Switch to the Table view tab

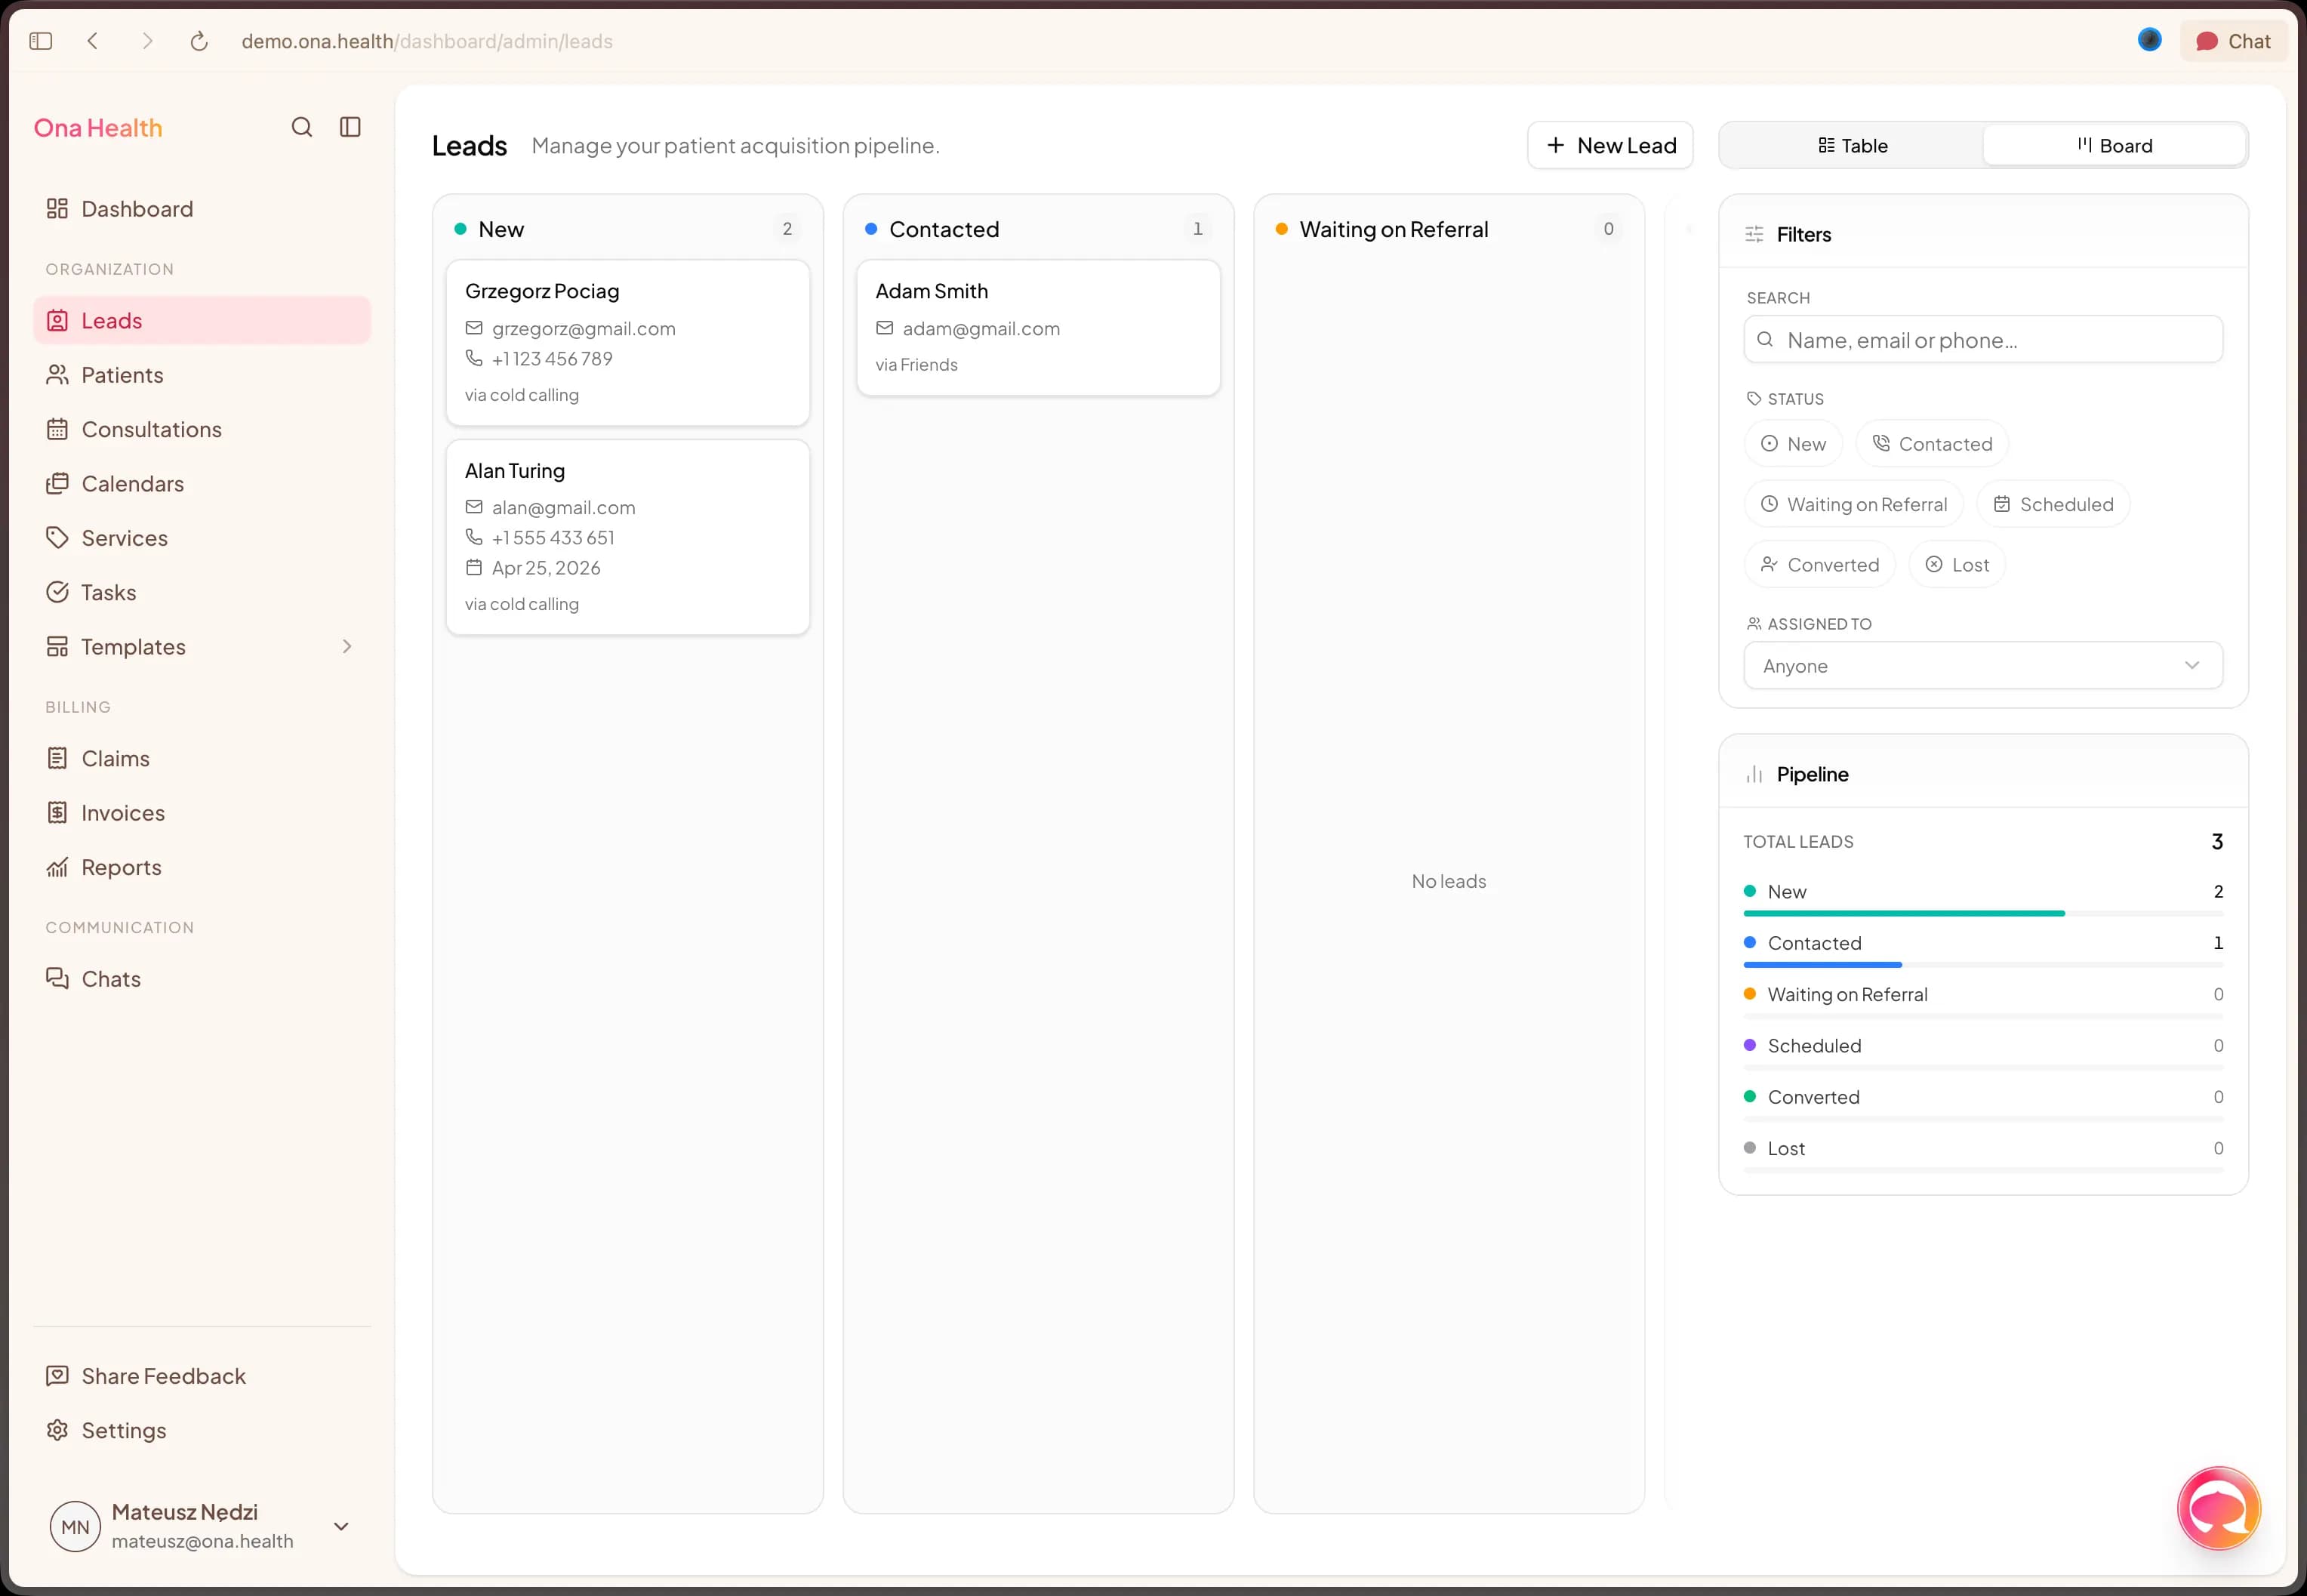1852,146
